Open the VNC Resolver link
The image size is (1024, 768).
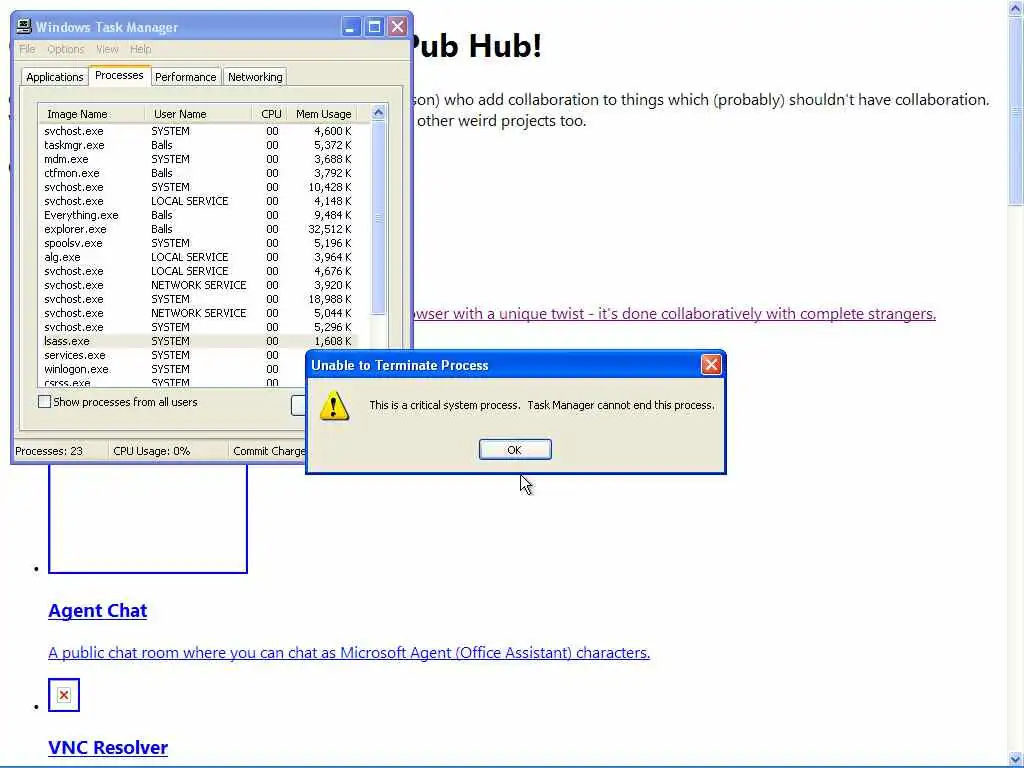(108, 747)
